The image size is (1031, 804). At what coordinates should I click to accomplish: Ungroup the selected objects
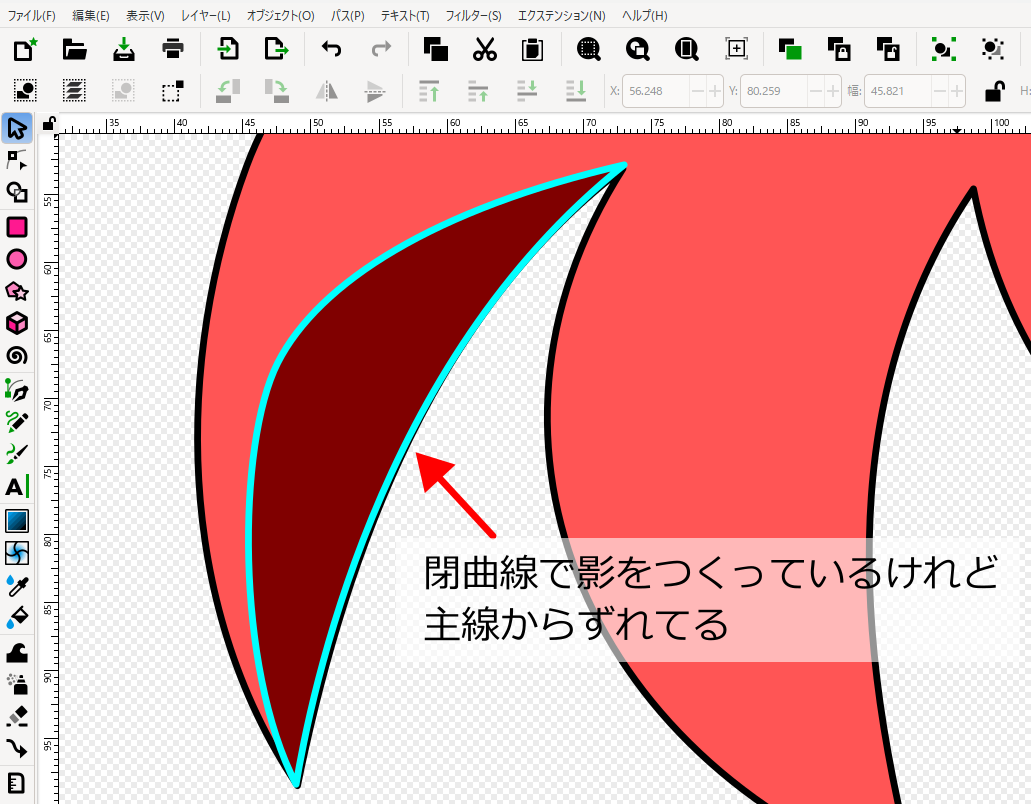992,49
